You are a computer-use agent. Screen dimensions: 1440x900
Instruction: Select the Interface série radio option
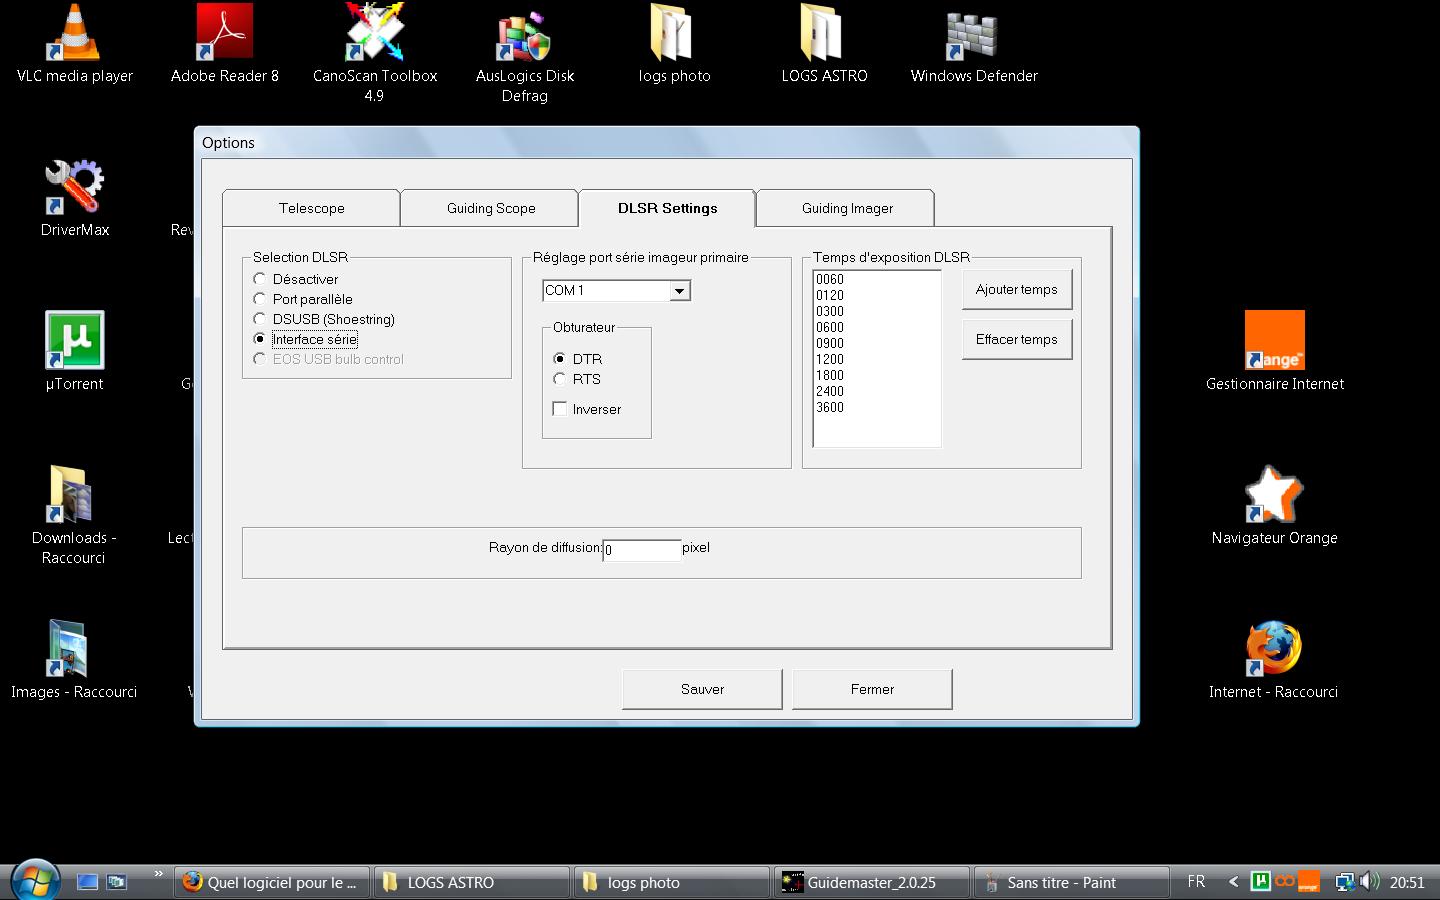click(260, 339)
